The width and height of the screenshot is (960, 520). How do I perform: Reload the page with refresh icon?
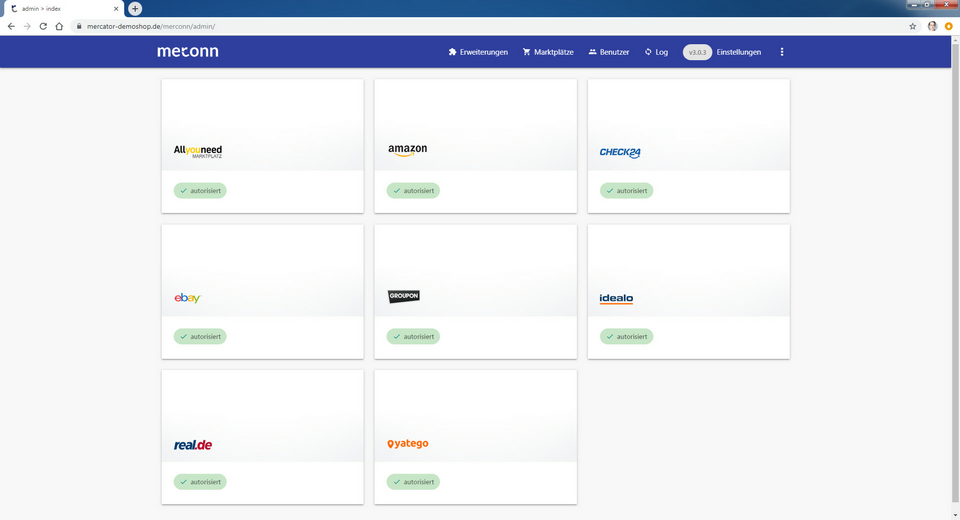point(43,26)
